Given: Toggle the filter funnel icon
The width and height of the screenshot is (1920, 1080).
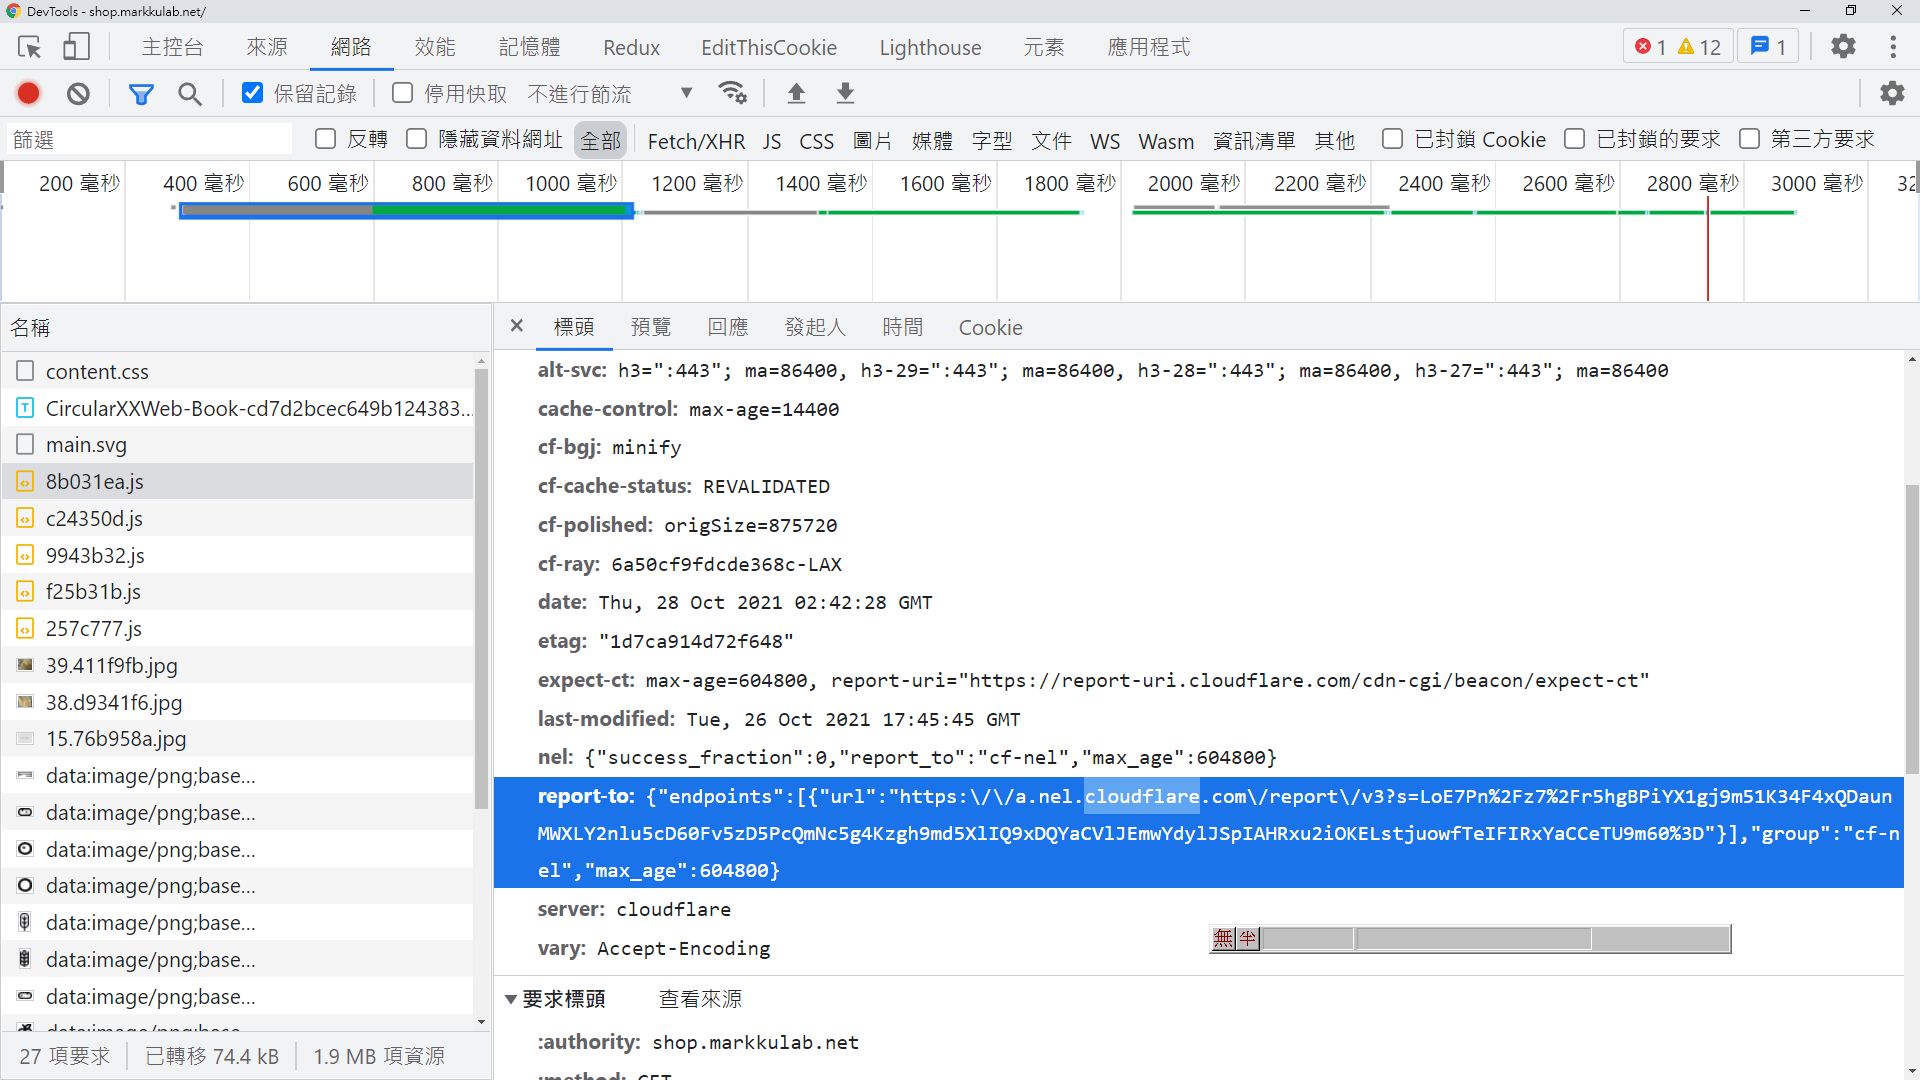Looking at the screenshot, I should (x=141, y=94).
